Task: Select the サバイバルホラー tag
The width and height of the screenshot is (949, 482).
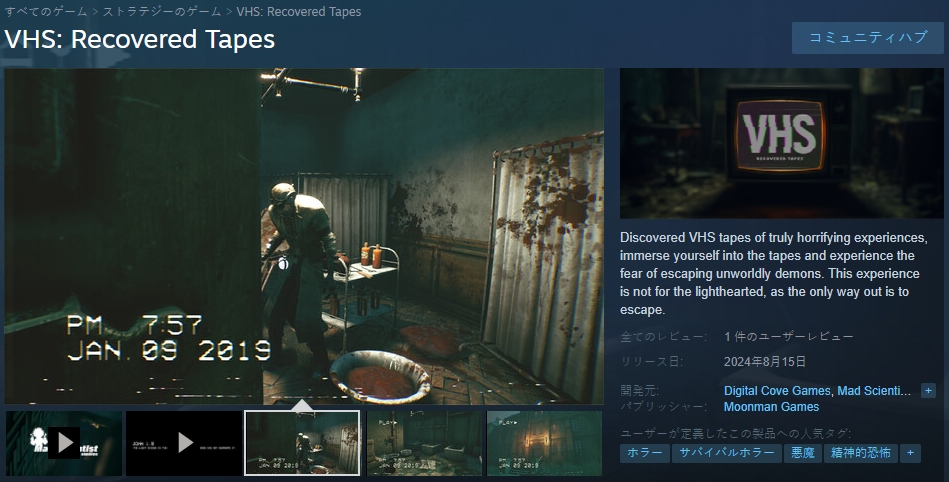Action: tap(726, 453)
